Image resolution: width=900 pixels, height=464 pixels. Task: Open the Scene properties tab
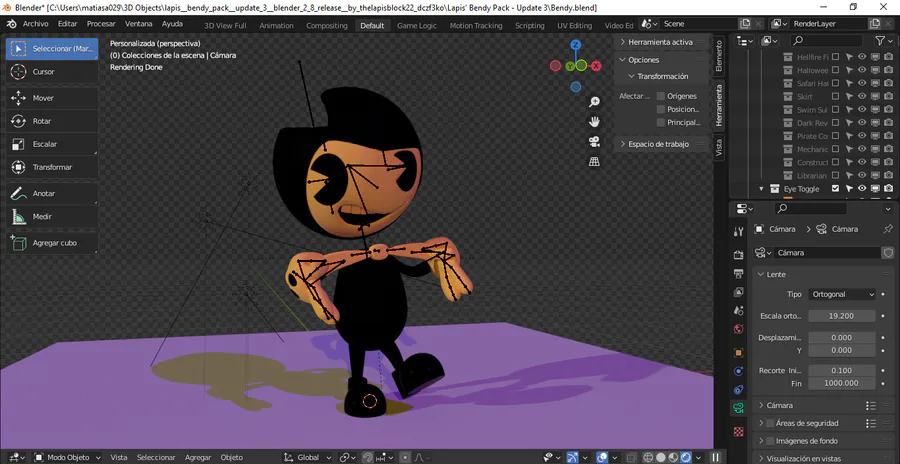(739, 311)
